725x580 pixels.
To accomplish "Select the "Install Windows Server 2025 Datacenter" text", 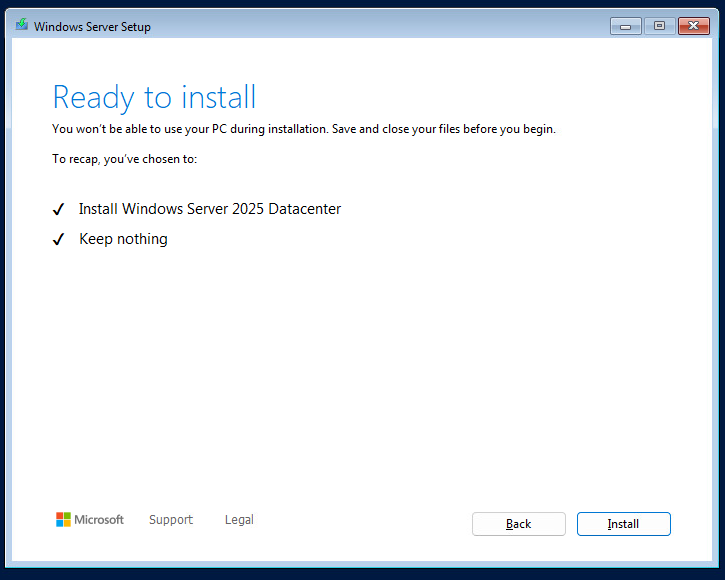I will [x=210, y=209].
